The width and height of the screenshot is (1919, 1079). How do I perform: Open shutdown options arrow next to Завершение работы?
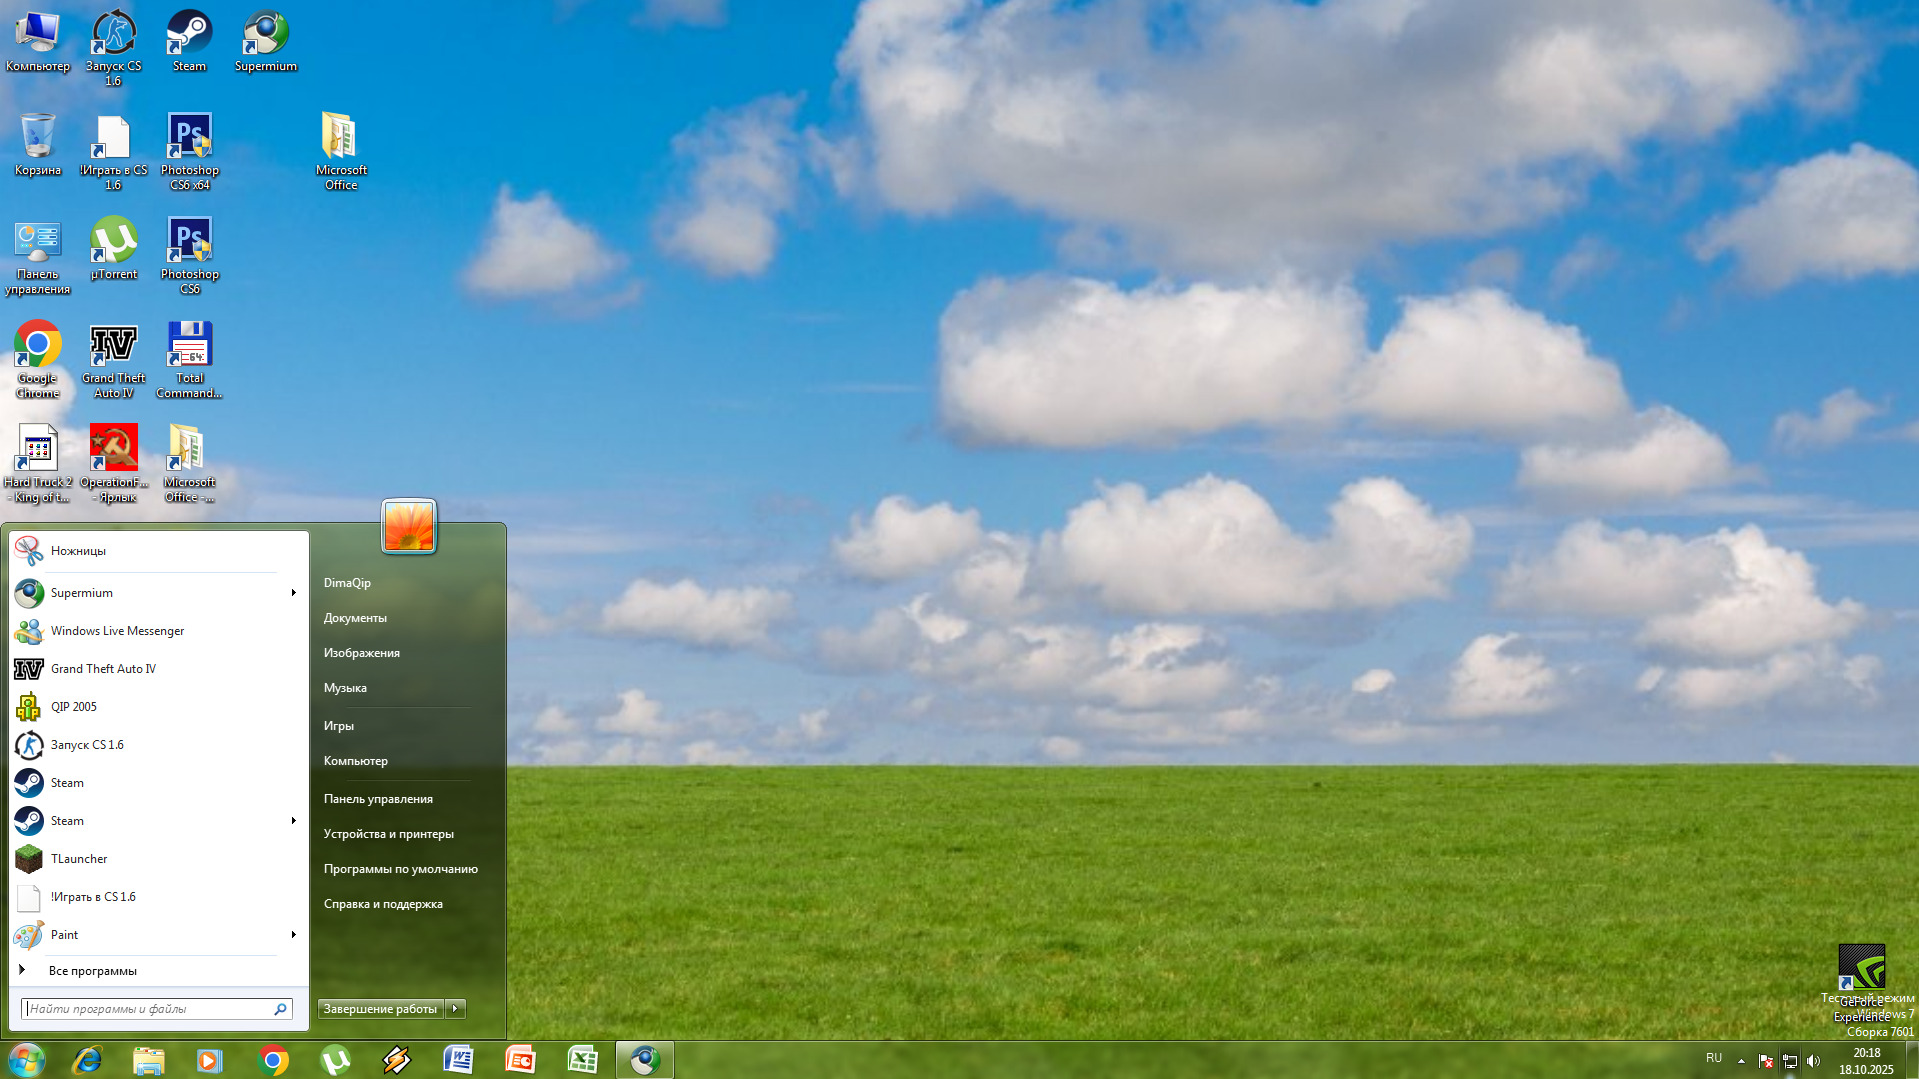pos(456,1009)
